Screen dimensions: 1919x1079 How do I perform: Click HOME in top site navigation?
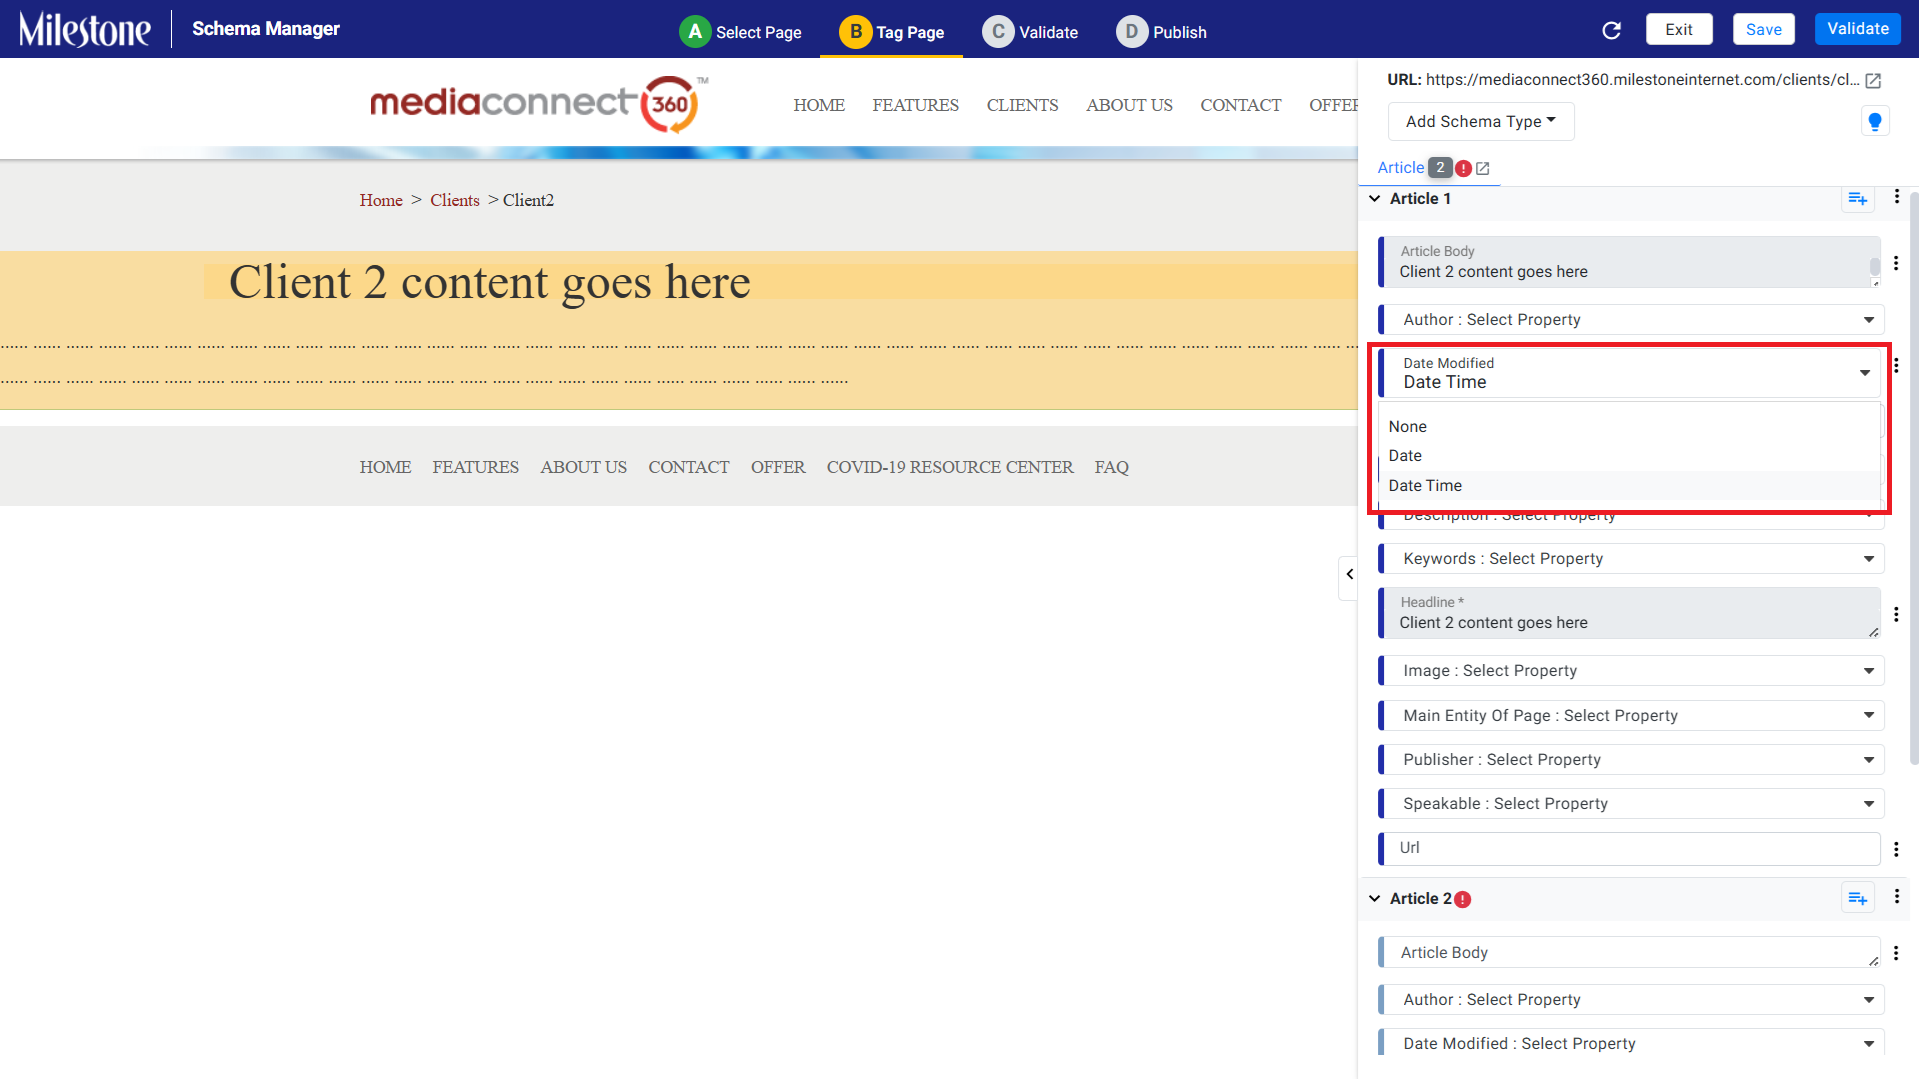pyautogui.click(x=819, y=106)
